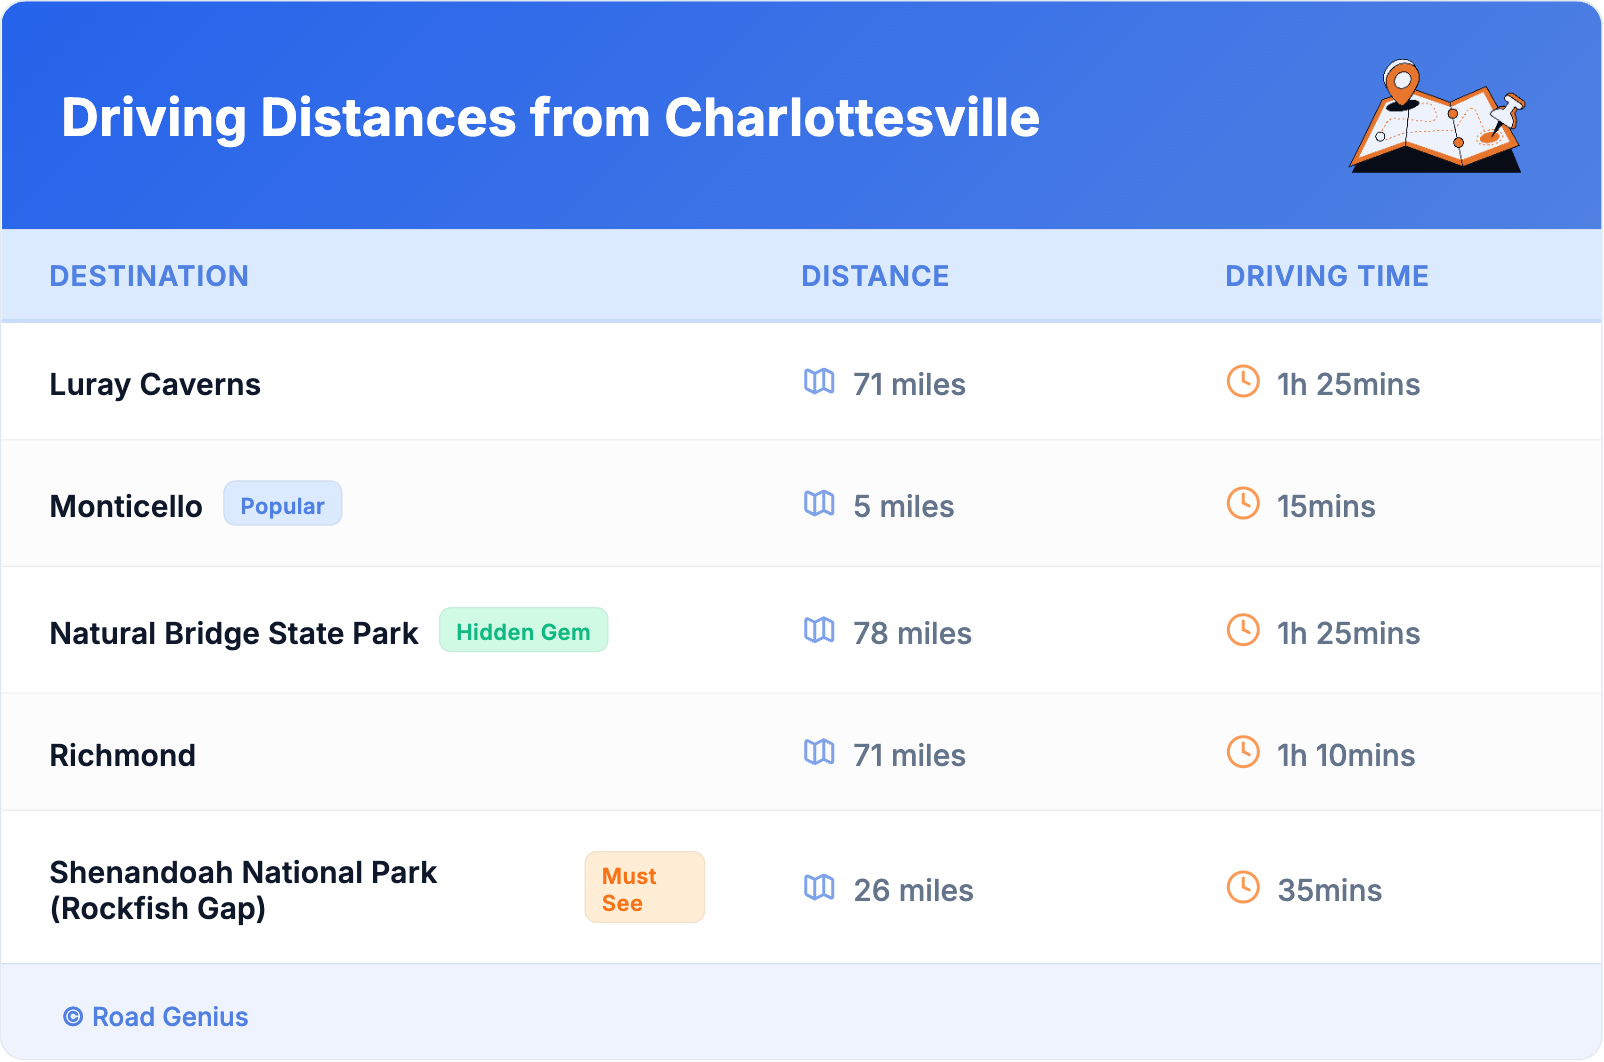Click the clock icon in Luray Caverns row
The height and width of the screenshot is (1062, 1604).
(1243, 381)
